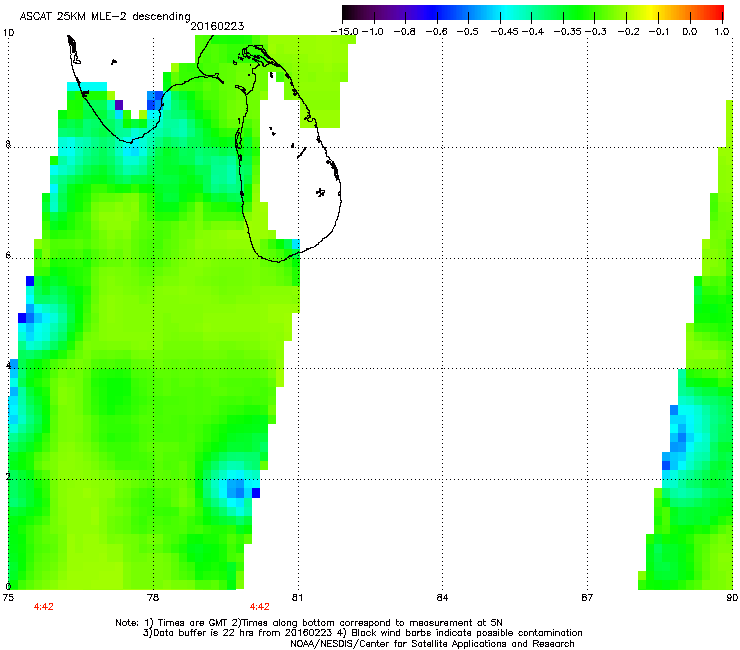
Task: Select the '-0.3' color scale label
Action: [596, 32]
